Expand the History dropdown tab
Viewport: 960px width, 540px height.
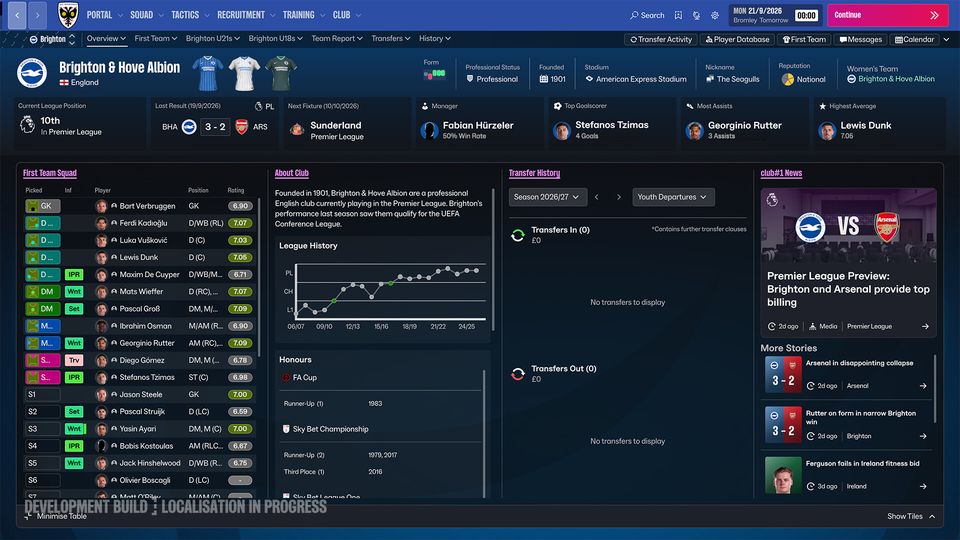click(x=435, y=39)
